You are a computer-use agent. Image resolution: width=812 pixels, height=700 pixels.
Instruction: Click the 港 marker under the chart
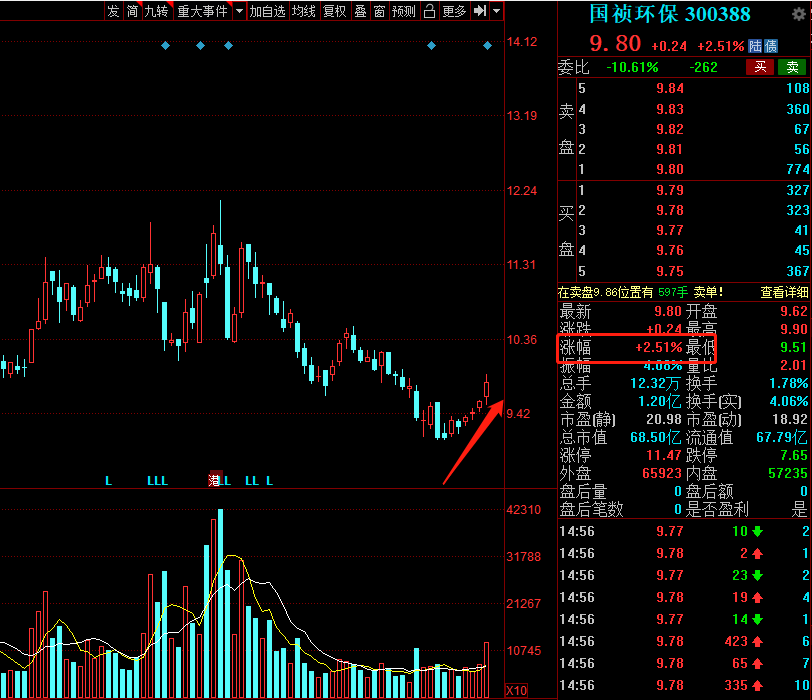(214, 480)
